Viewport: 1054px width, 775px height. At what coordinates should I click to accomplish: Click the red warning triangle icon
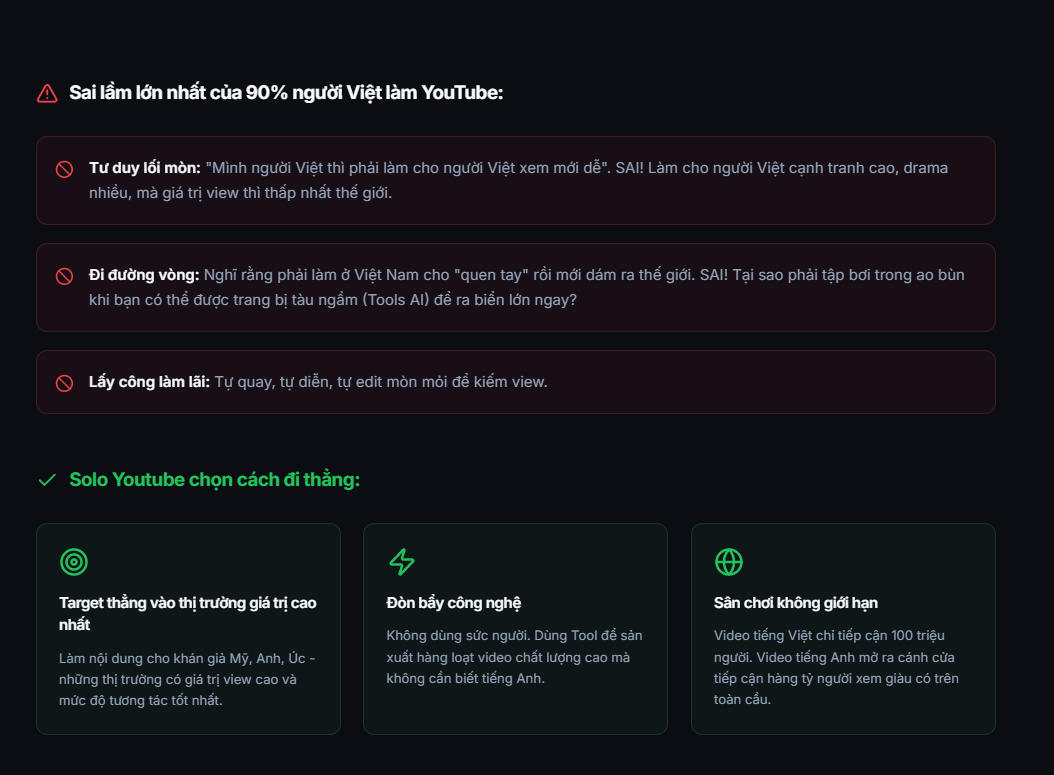tap(47, 93)
